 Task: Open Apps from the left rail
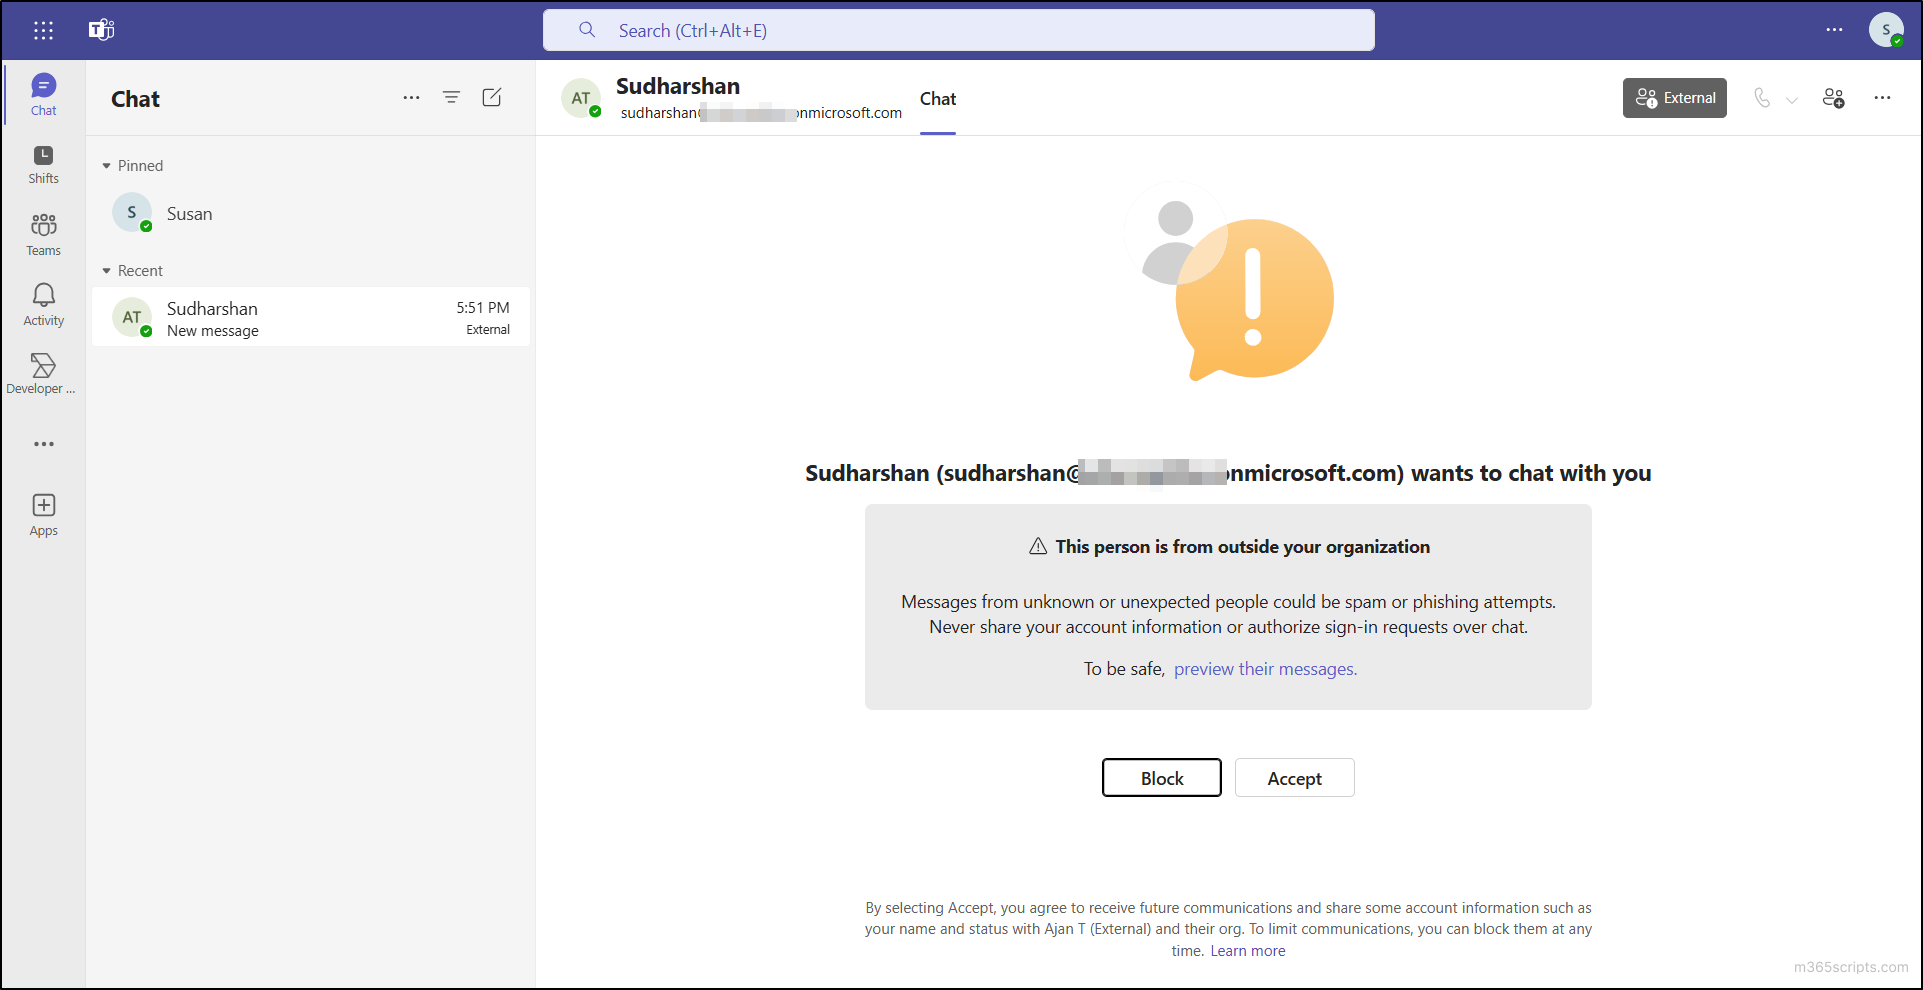(x=43, y=512)
